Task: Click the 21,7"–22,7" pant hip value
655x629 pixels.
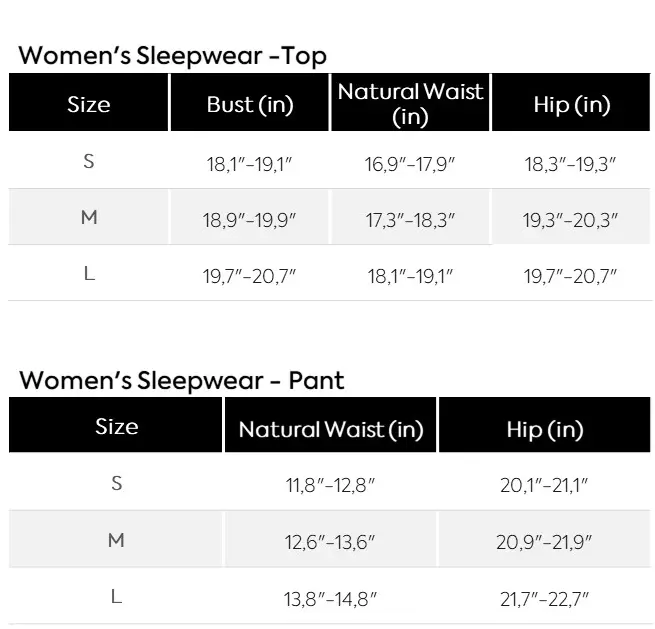Action: click(544, 600)
